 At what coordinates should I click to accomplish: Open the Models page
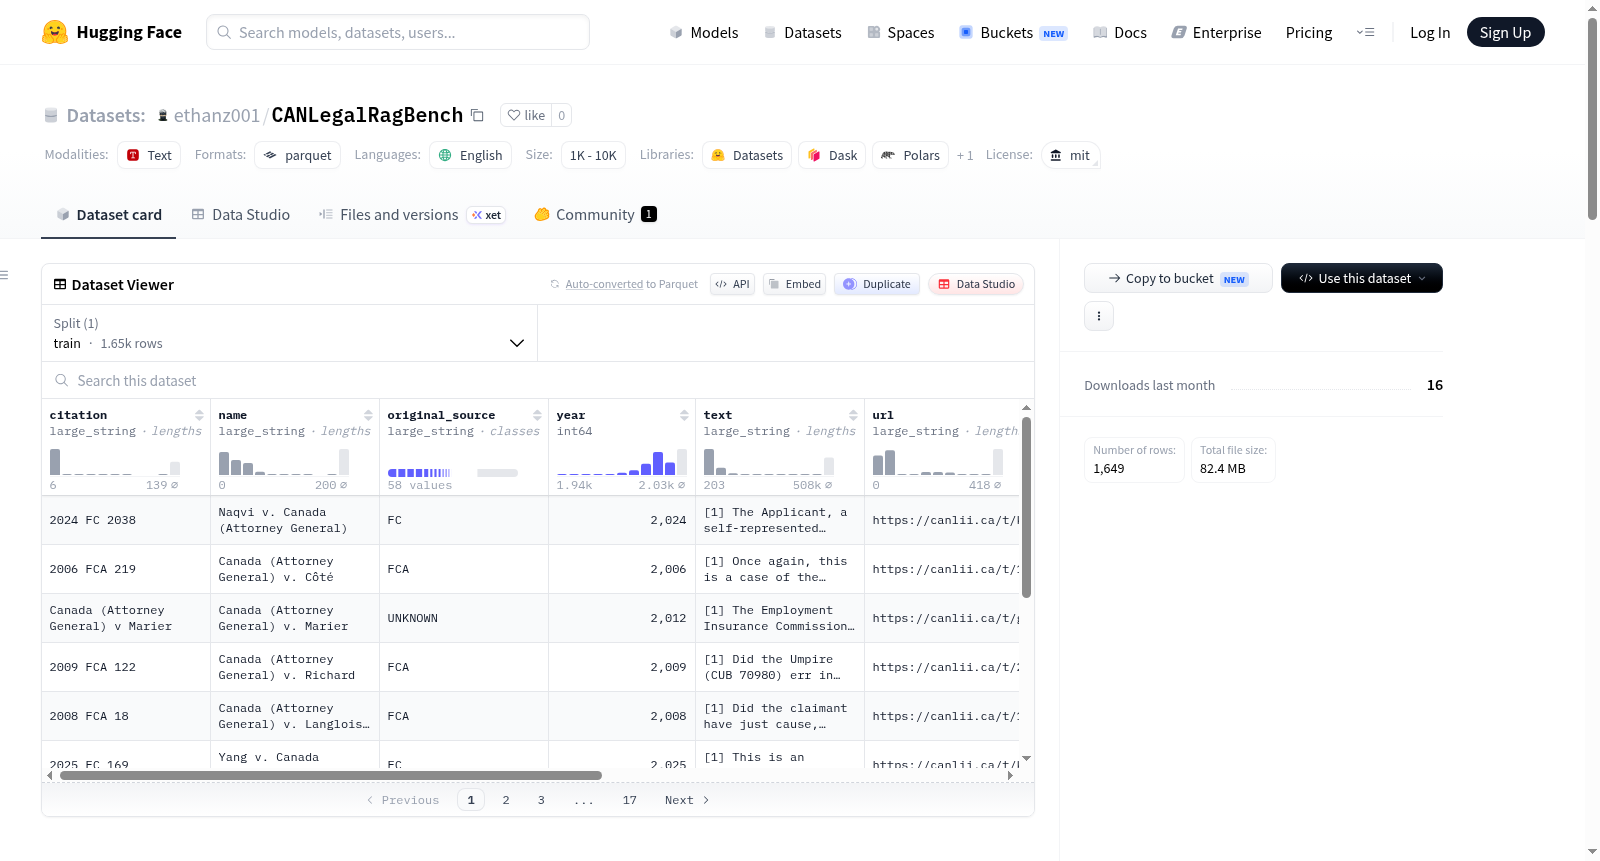click(704, 33)
